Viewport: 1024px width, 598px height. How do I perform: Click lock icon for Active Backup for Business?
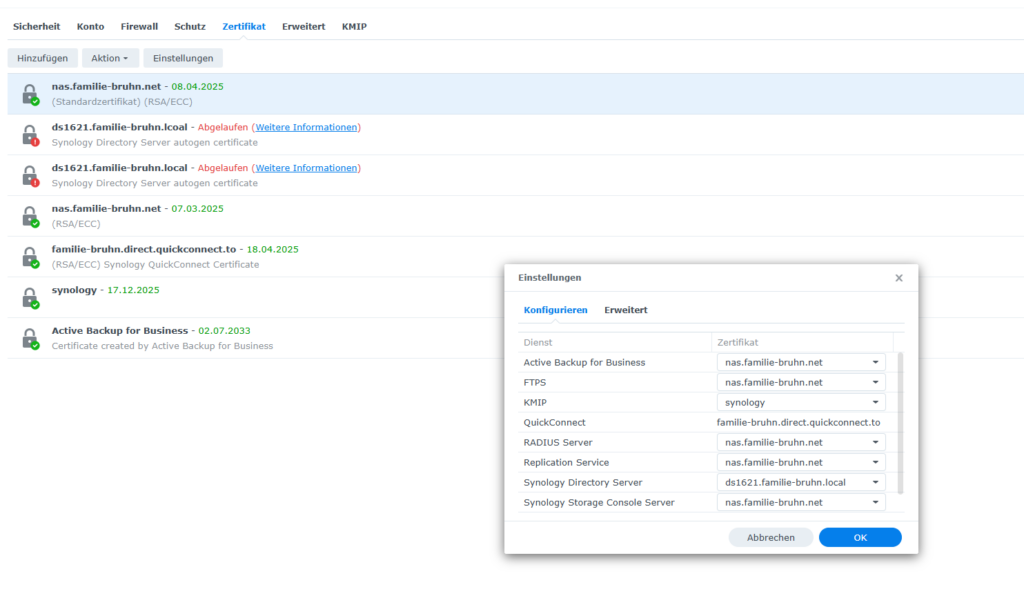[30, 338]
